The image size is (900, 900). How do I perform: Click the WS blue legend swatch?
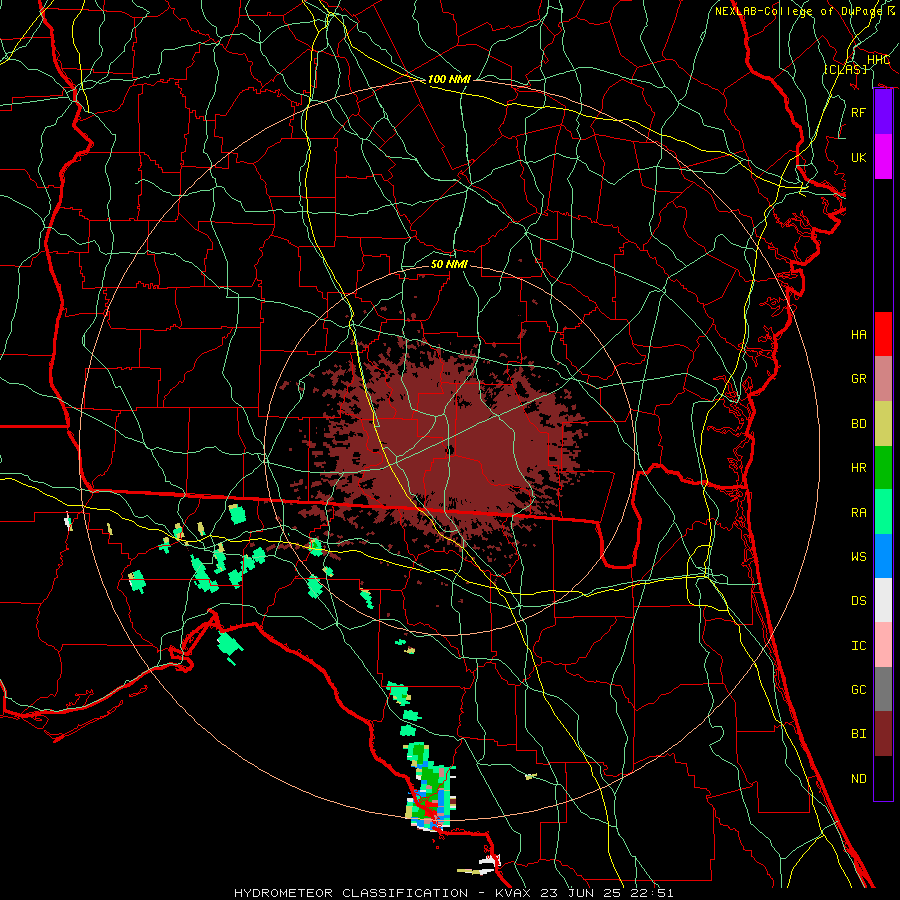(883, 556)
